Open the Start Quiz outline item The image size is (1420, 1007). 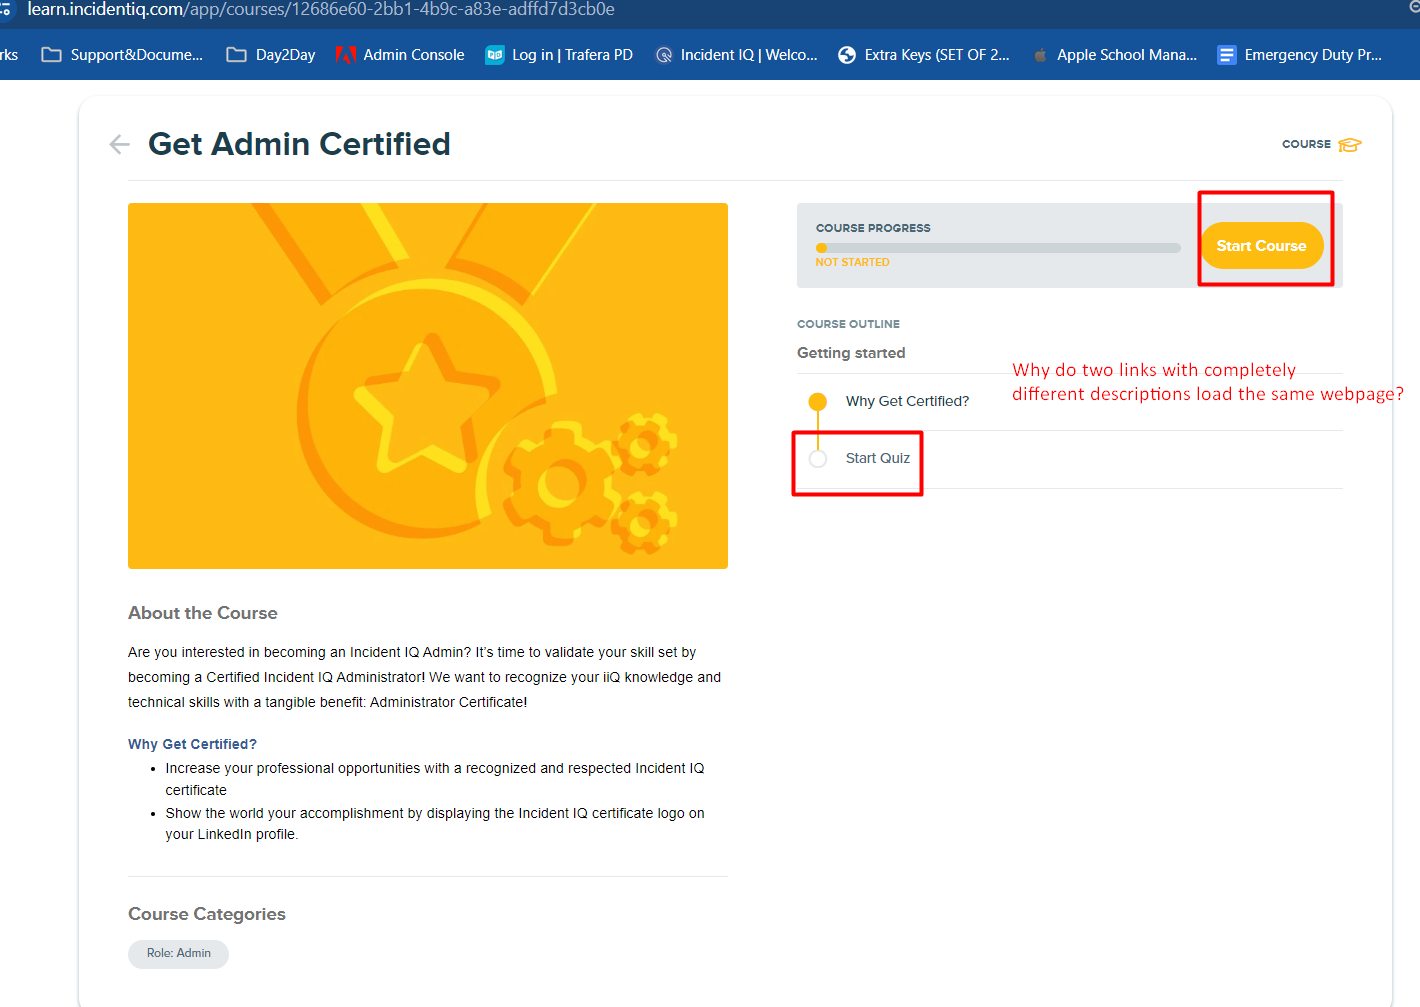[x=878, y=458]
